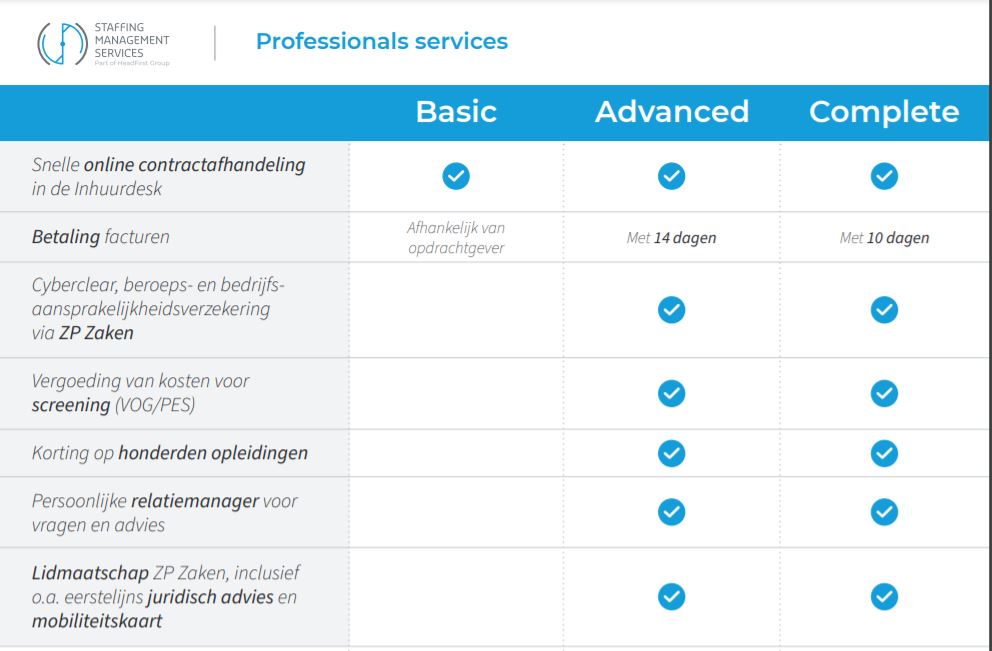Click Basic checkmark for online contractafhandeling

click(x=456, y=176)
